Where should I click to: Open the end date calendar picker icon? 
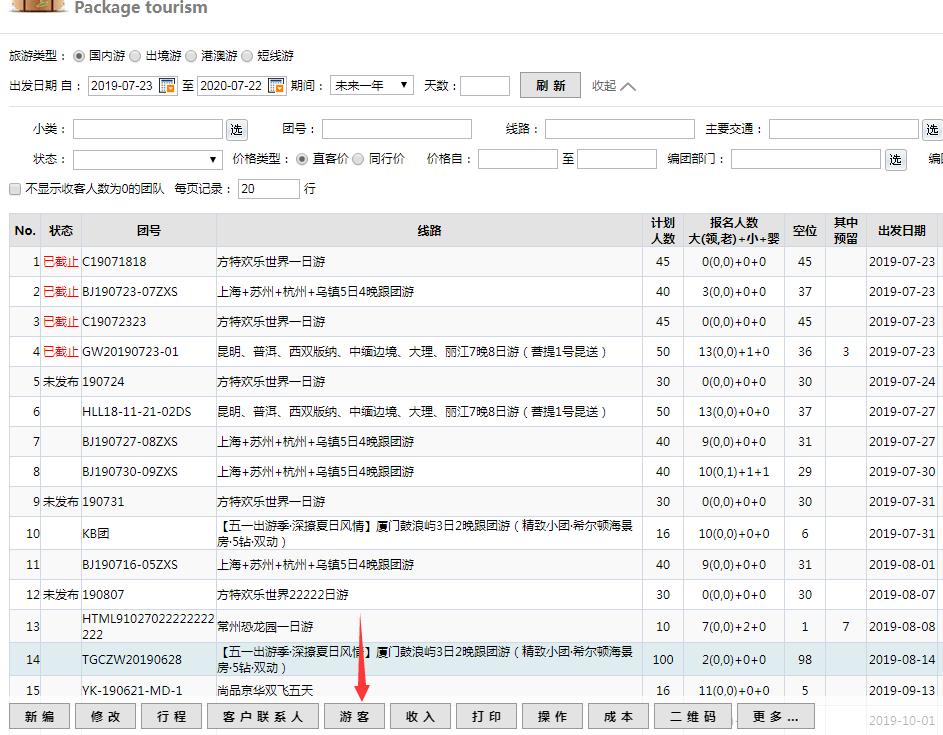click(276, 86)
